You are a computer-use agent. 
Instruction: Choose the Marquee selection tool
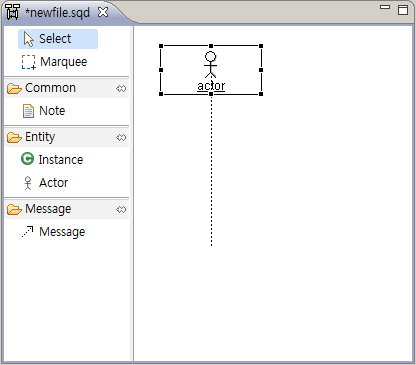[x=54, y=62]
